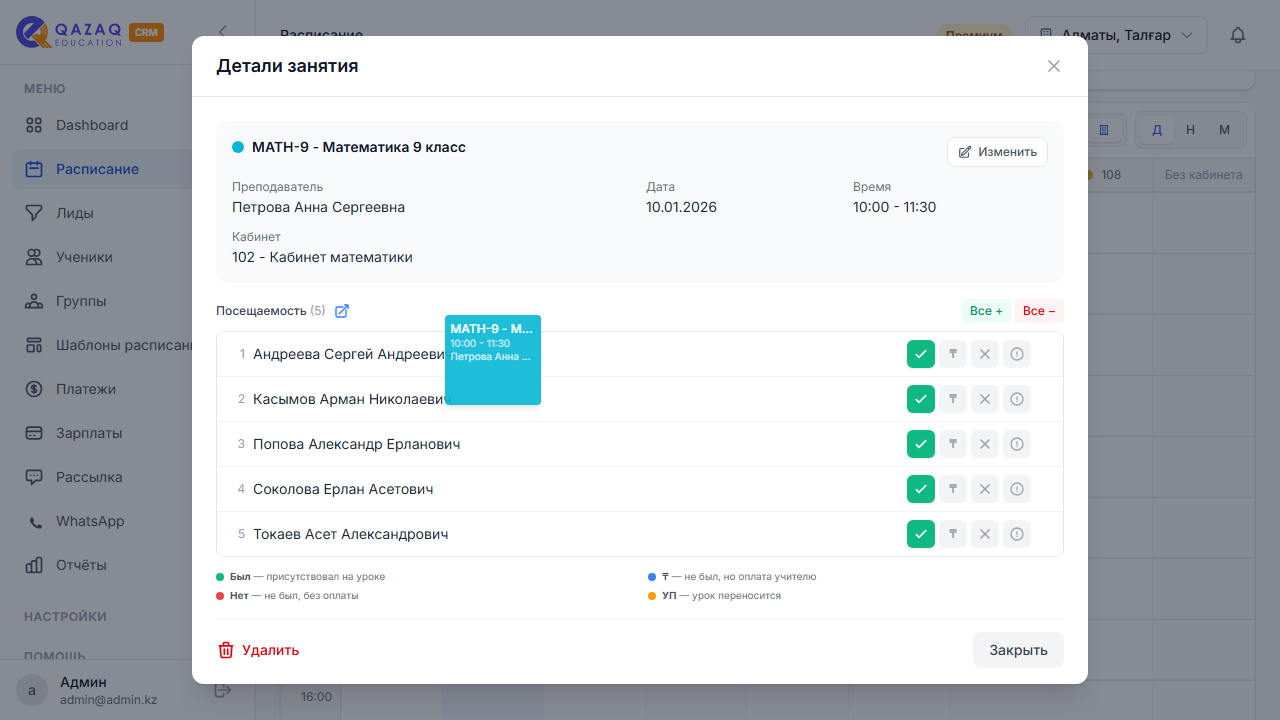The image size is (1280, 720).
Task: Mark Токаев Асет as present (green check)
Action: point(921,534)
